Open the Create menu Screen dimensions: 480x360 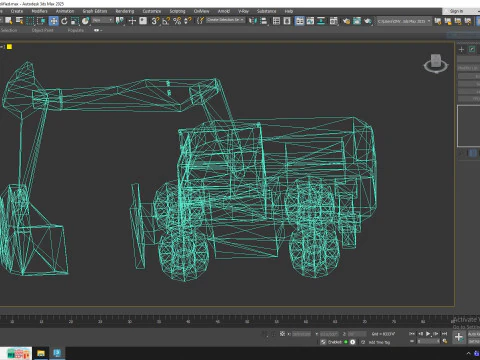coord(17,11)
